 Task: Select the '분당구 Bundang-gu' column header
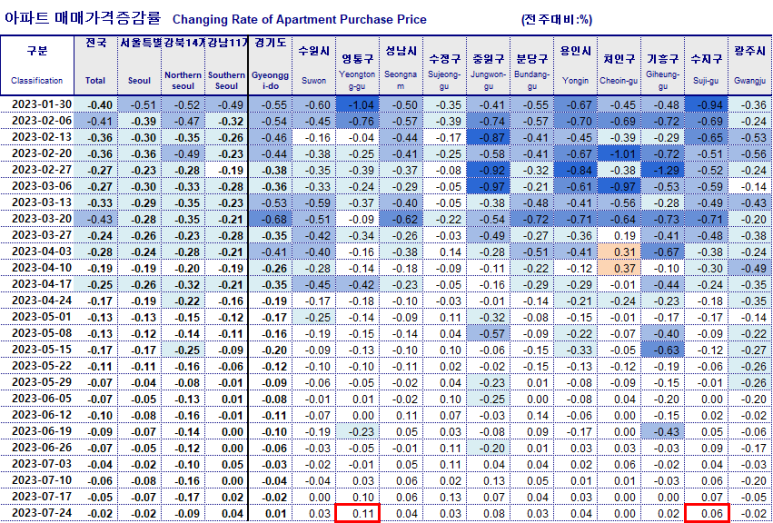click(x=532, y=65)
